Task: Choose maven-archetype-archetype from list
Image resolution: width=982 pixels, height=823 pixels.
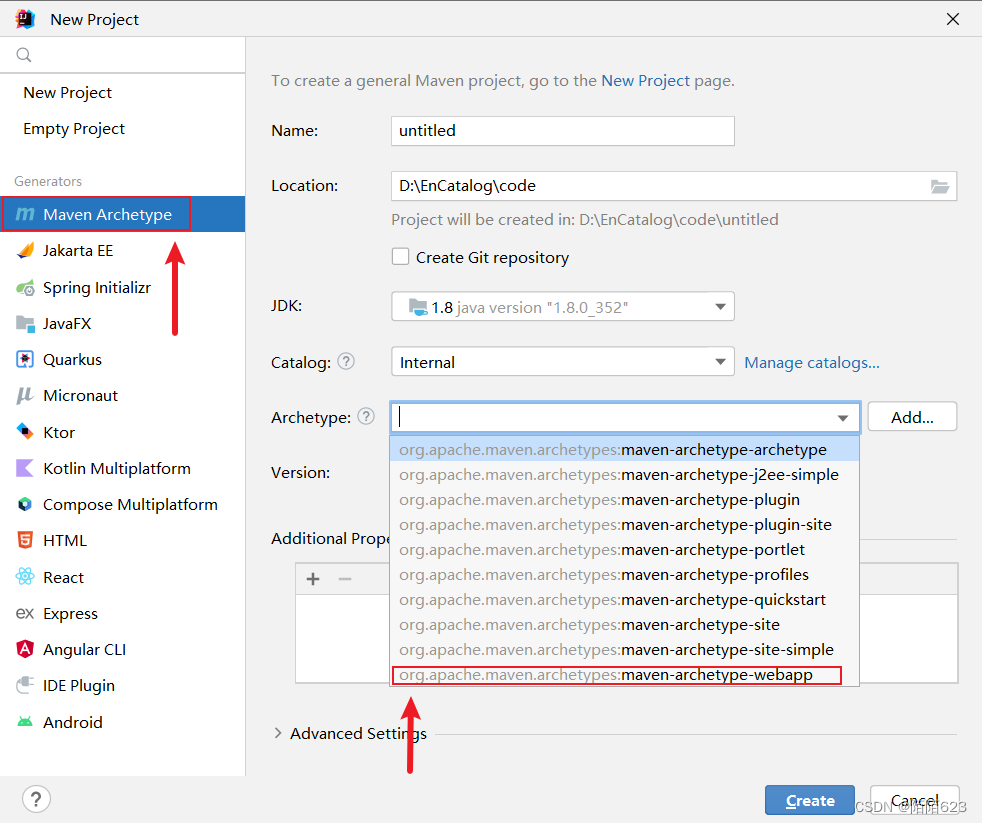Action: 624,450
